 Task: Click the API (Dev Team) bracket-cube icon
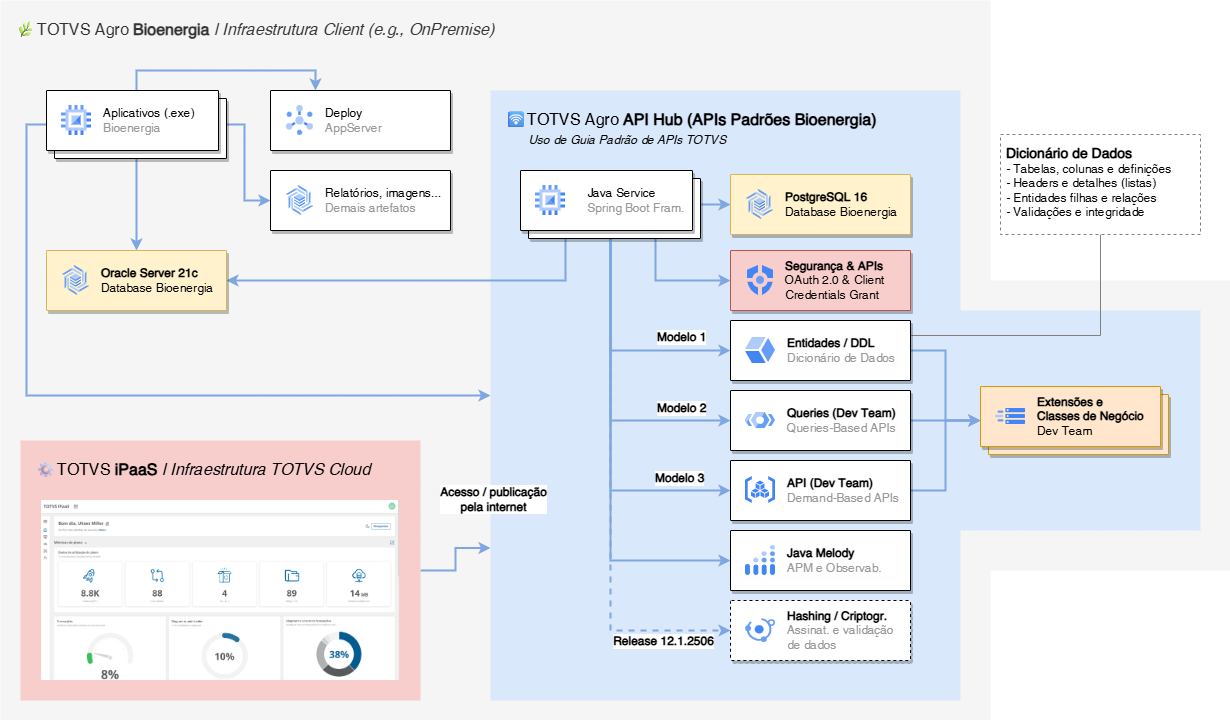760,490
